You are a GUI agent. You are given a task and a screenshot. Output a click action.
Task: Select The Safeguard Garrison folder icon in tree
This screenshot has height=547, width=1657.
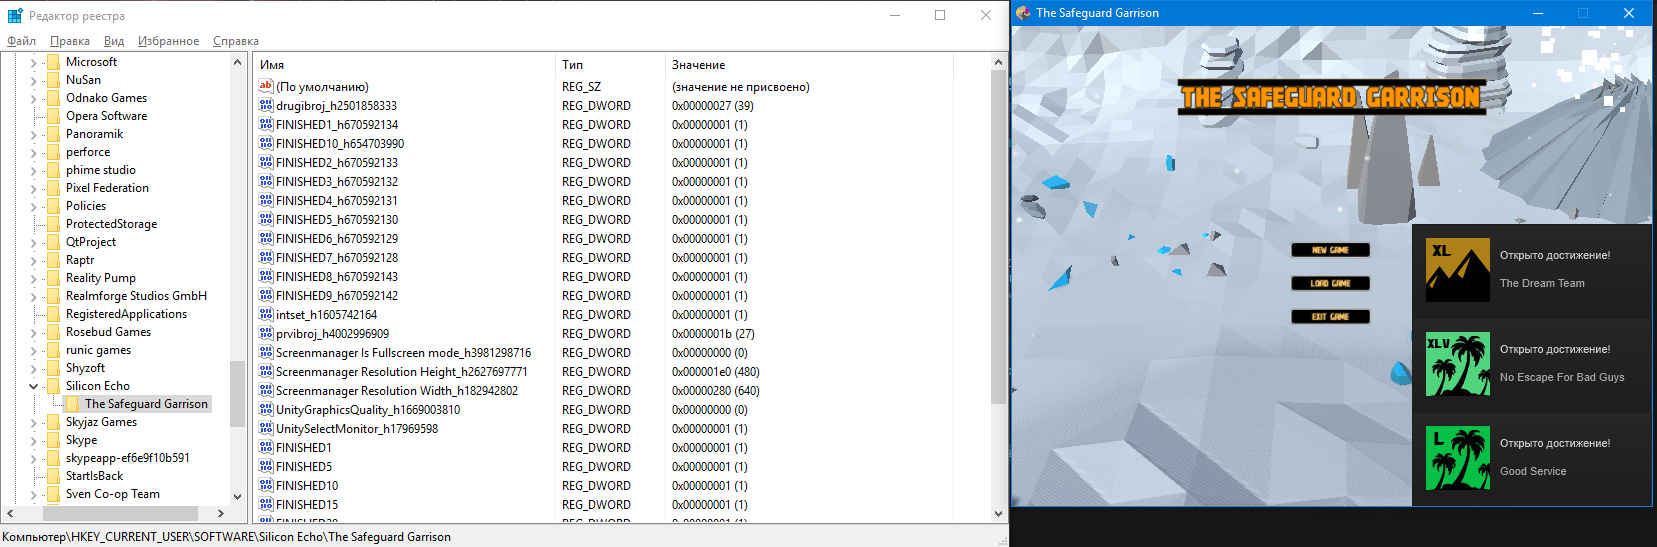coord(72,404)
